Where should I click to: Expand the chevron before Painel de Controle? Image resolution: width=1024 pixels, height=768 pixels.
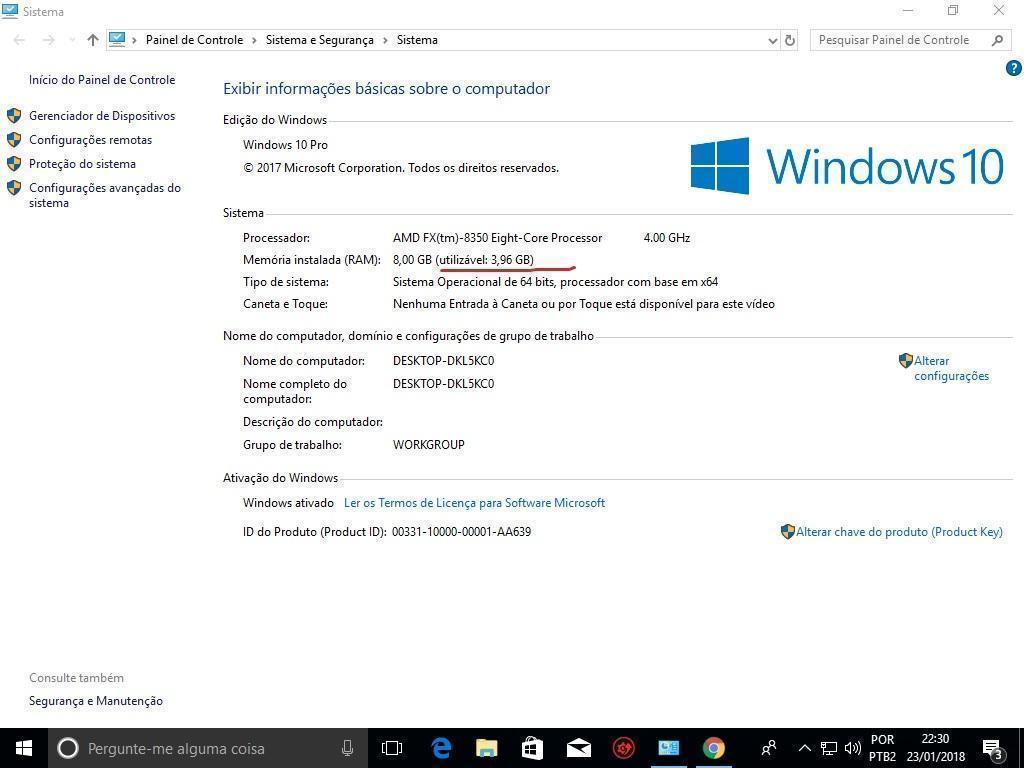coord(134,40)
